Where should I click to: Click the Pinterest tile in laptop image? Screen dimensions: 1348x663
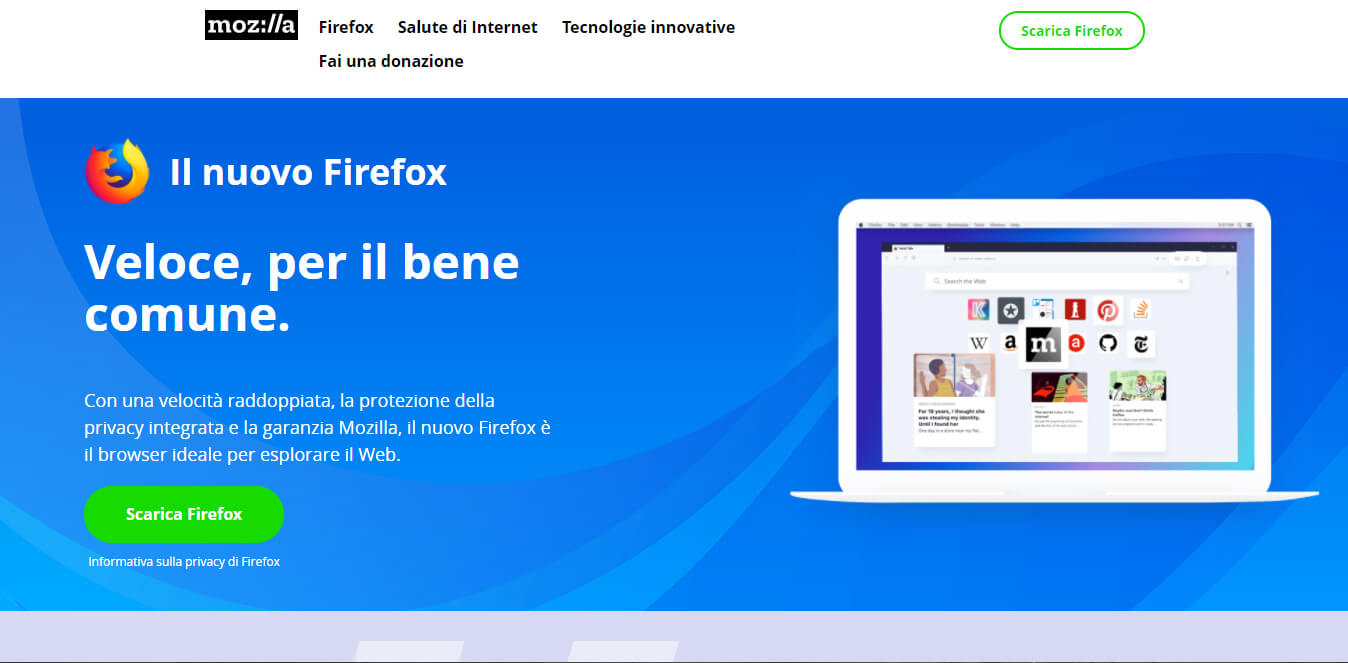pos(1108,310)
